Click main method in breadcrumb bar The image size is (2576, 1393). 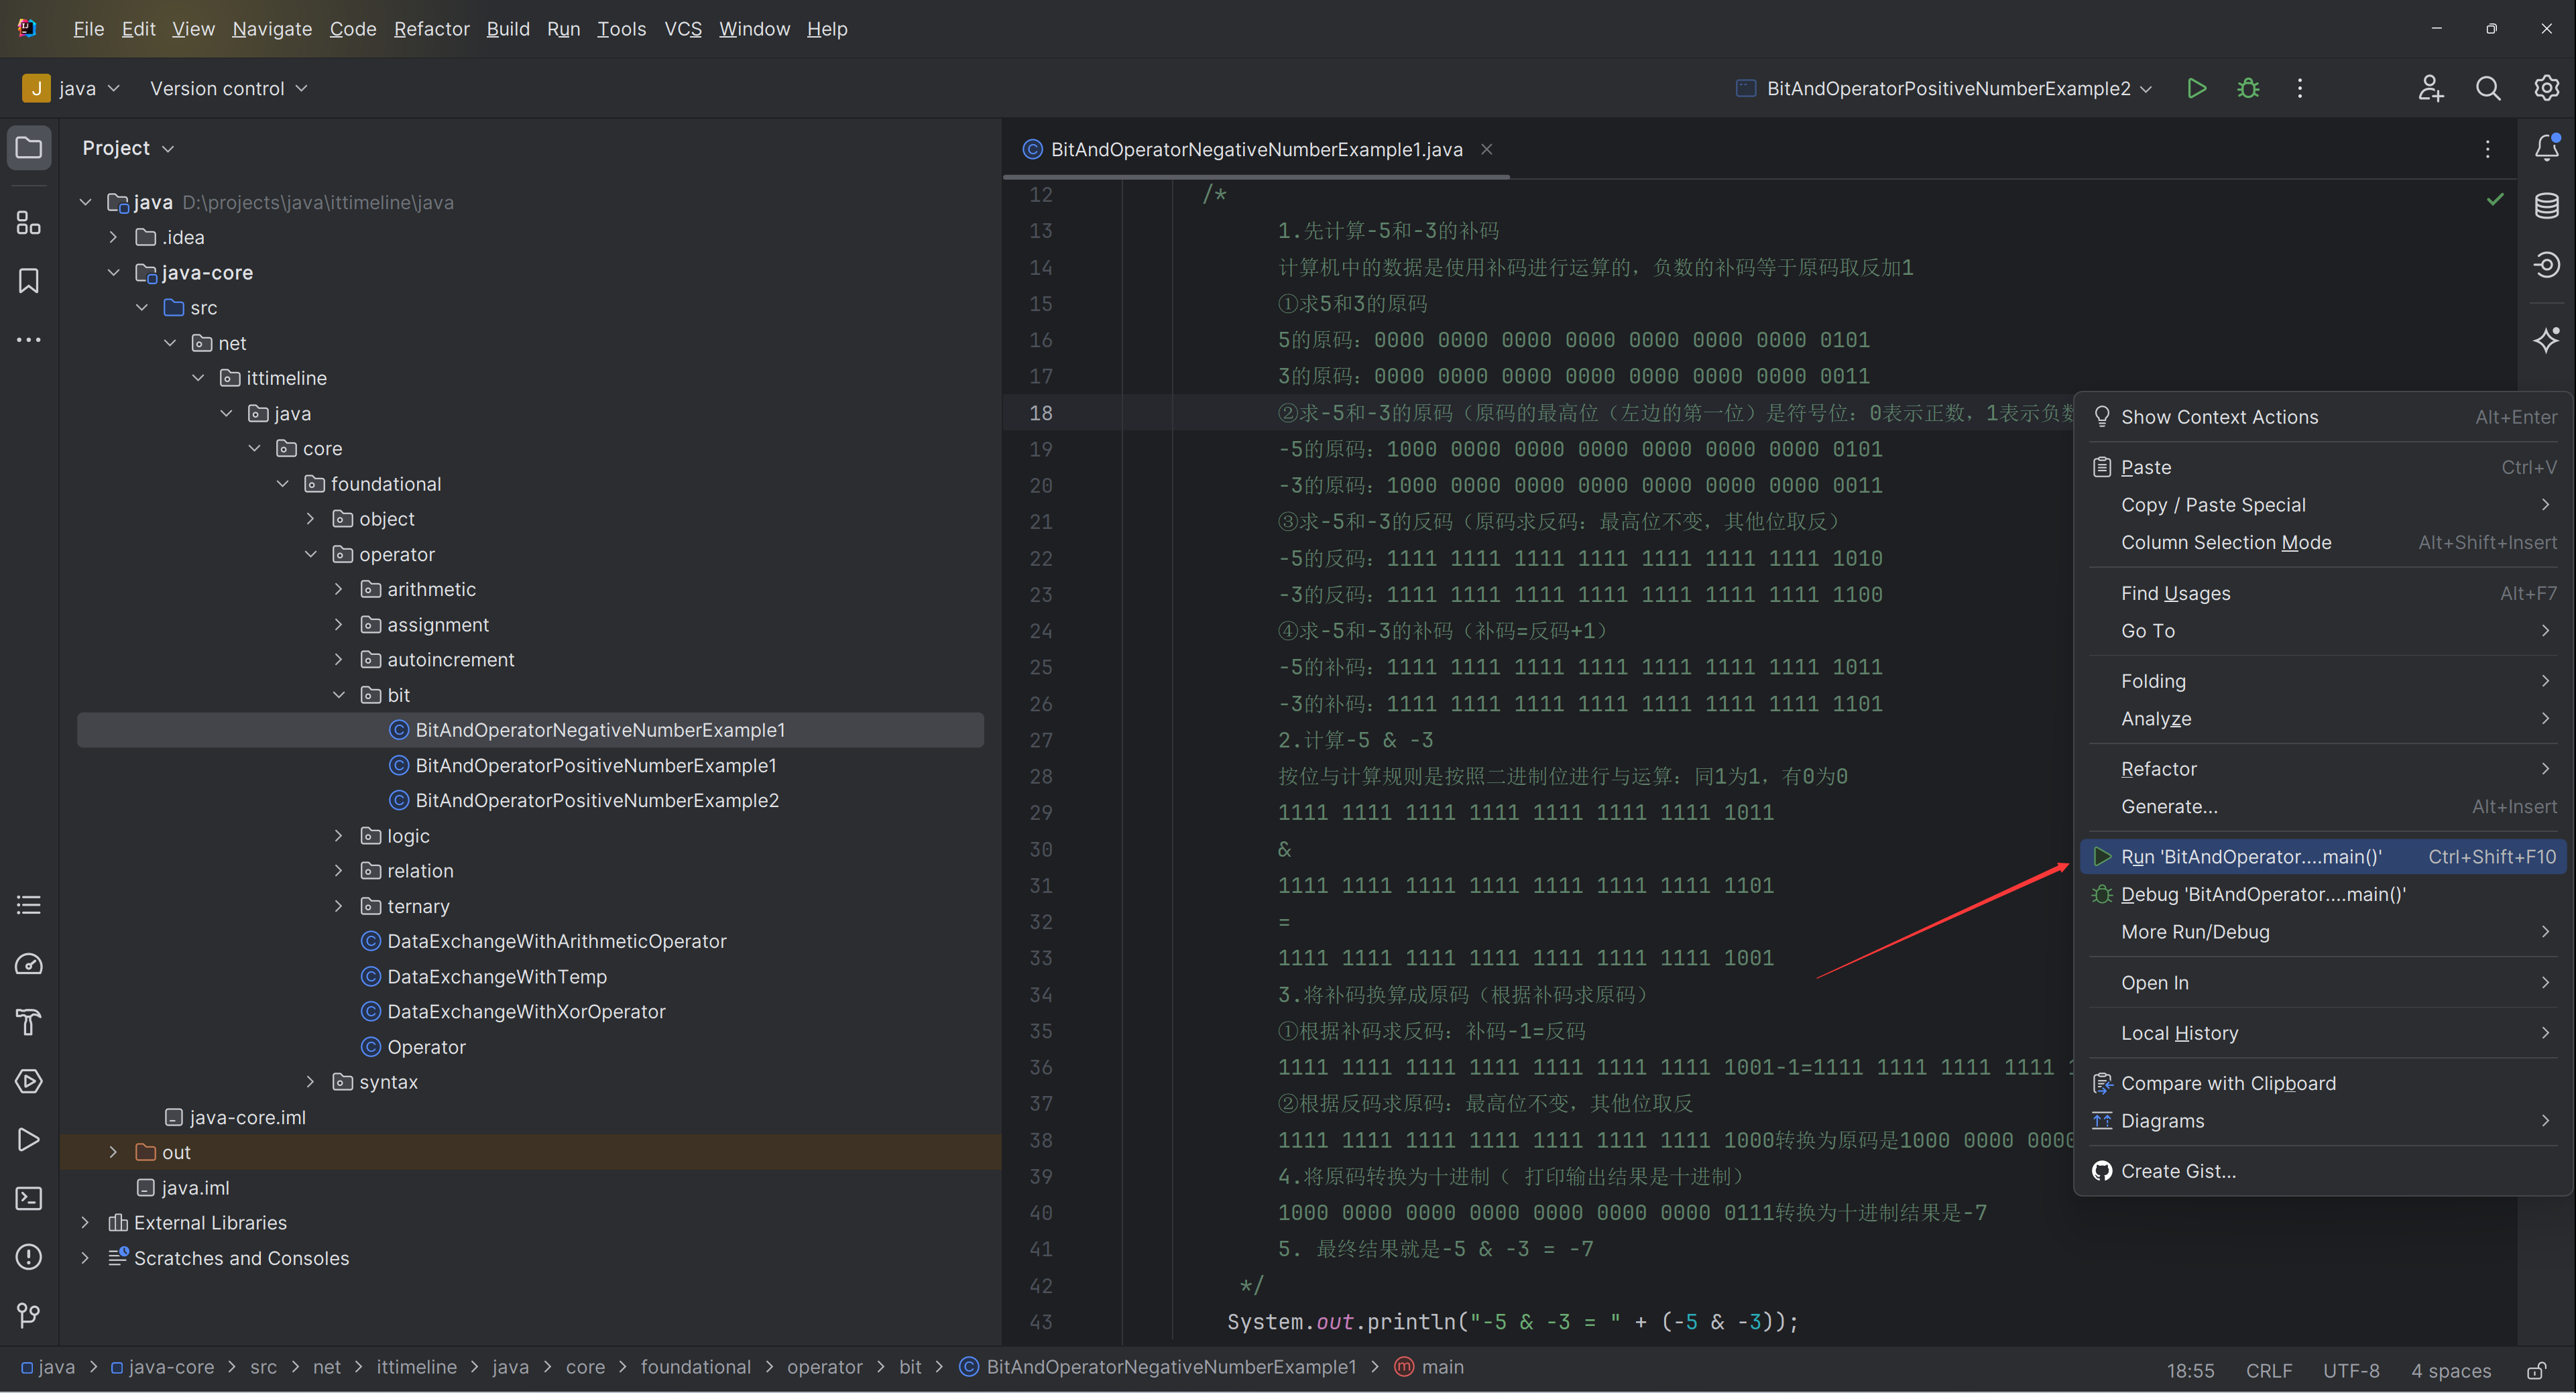tap(1430, 1367)
